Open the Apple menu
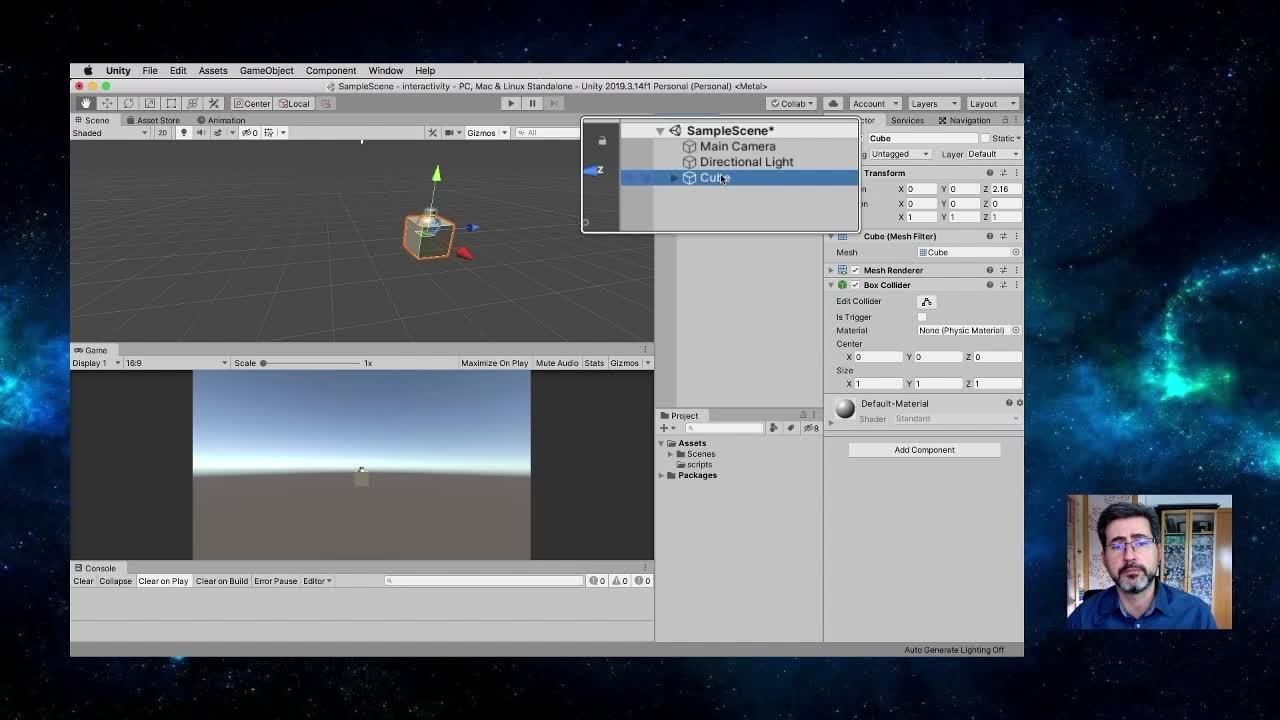This screenshot has height=720, width=1280. tap(88, 71)
